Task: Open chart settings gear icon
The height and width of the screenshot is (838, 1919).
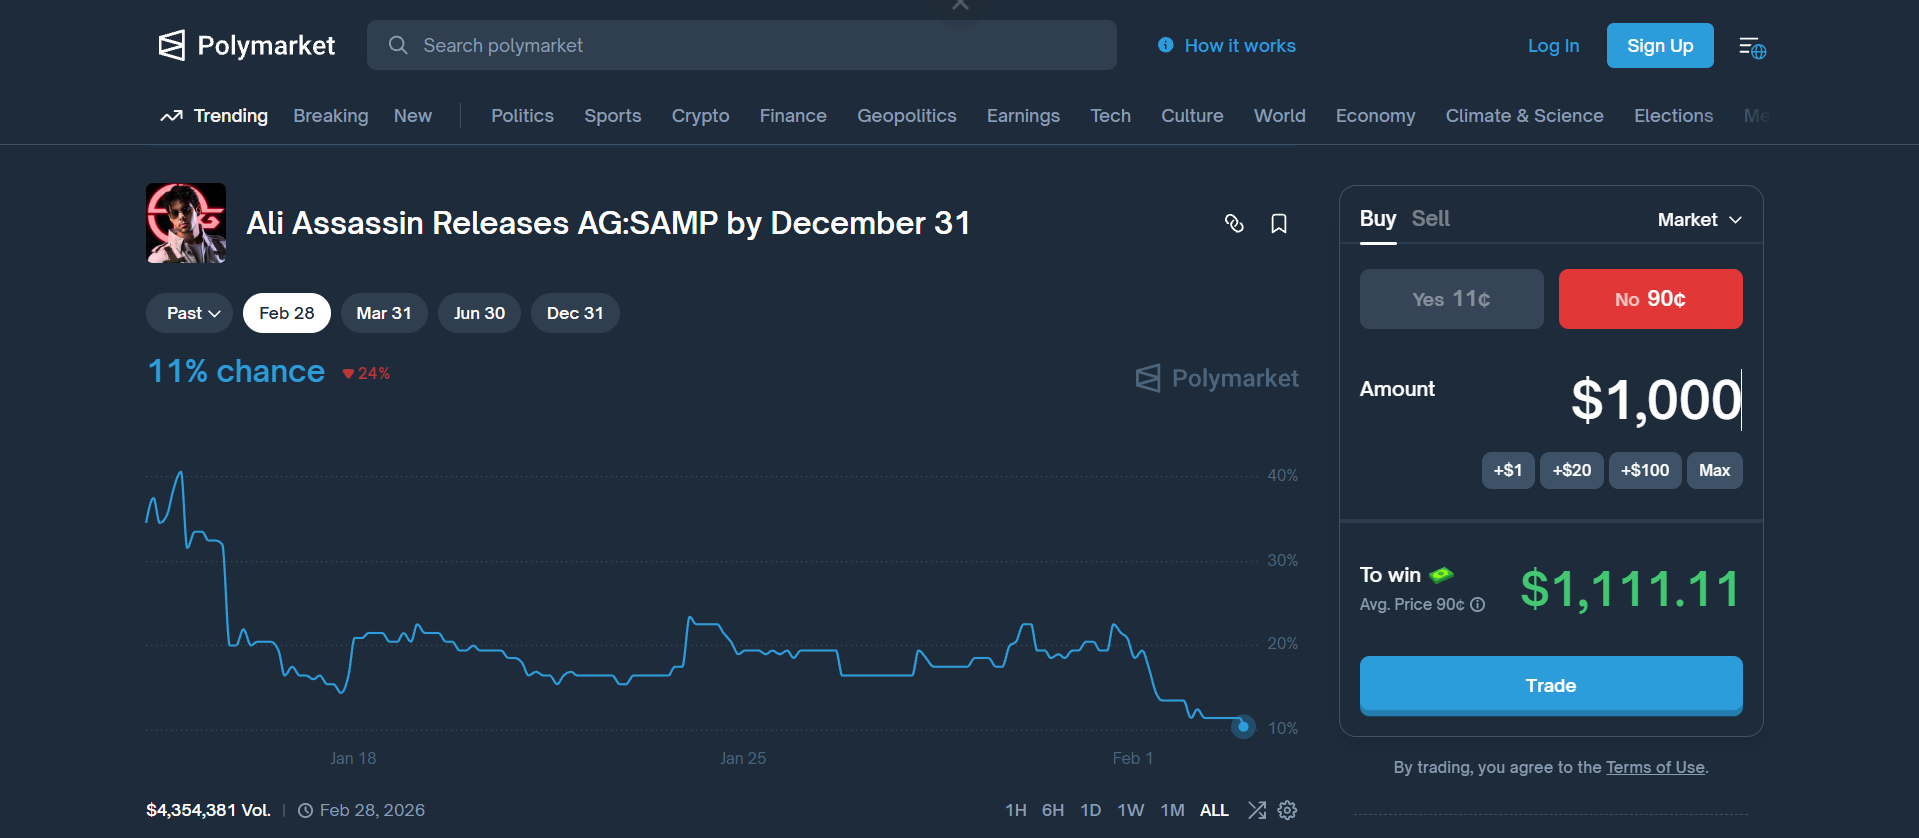Action: pyautogui.click(x=1287, y=810)
